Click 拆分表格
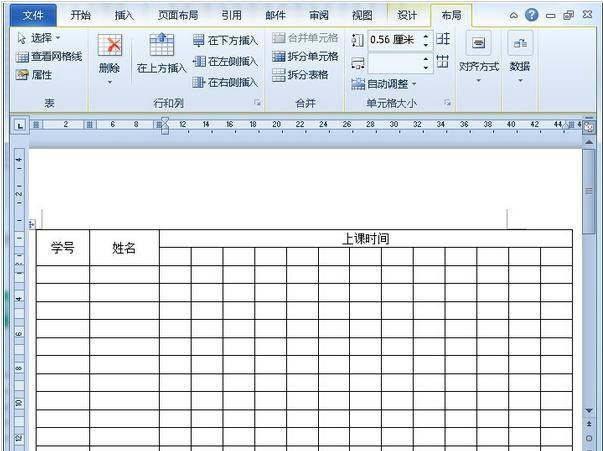This screenshot has height=451, width=603. 300,75
